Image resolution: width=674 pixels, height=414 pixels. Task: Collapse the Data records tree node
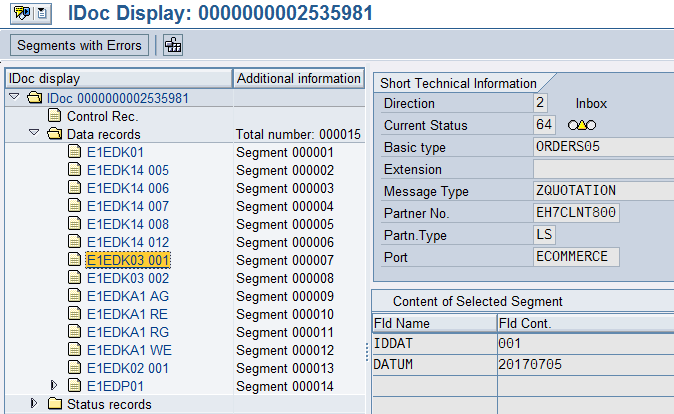[33, 134]
